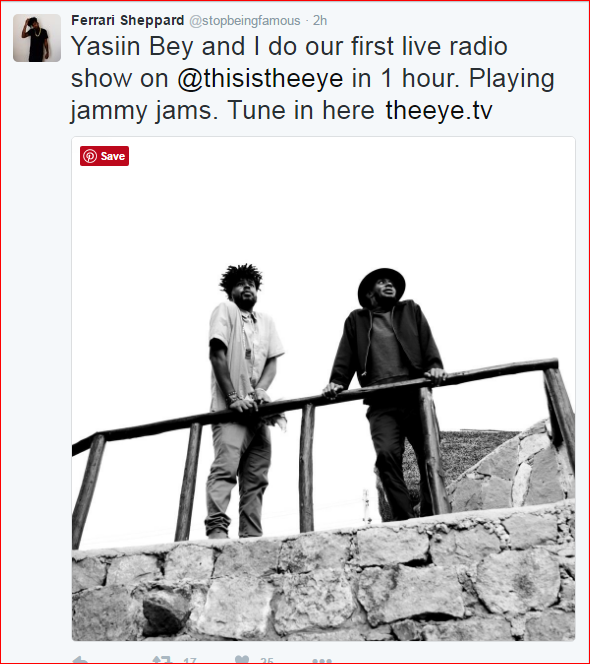The height and width of the screenshot is (664, 590).
Task: Open Ferrari Sheppard's profile avatar
Action: tap(37, 38)
